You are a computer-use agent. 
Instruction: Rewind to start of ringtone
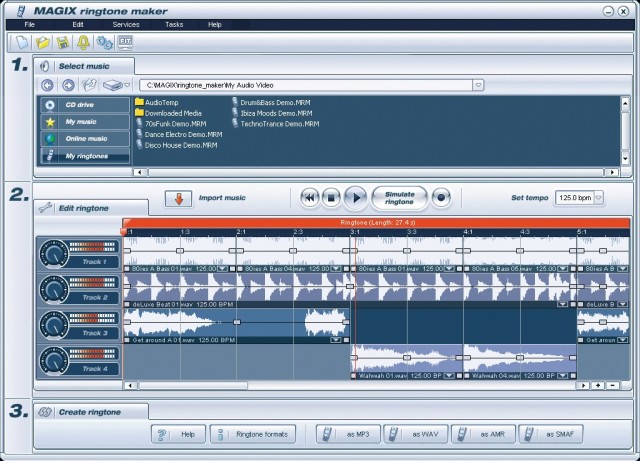click(x=310, y=198)
